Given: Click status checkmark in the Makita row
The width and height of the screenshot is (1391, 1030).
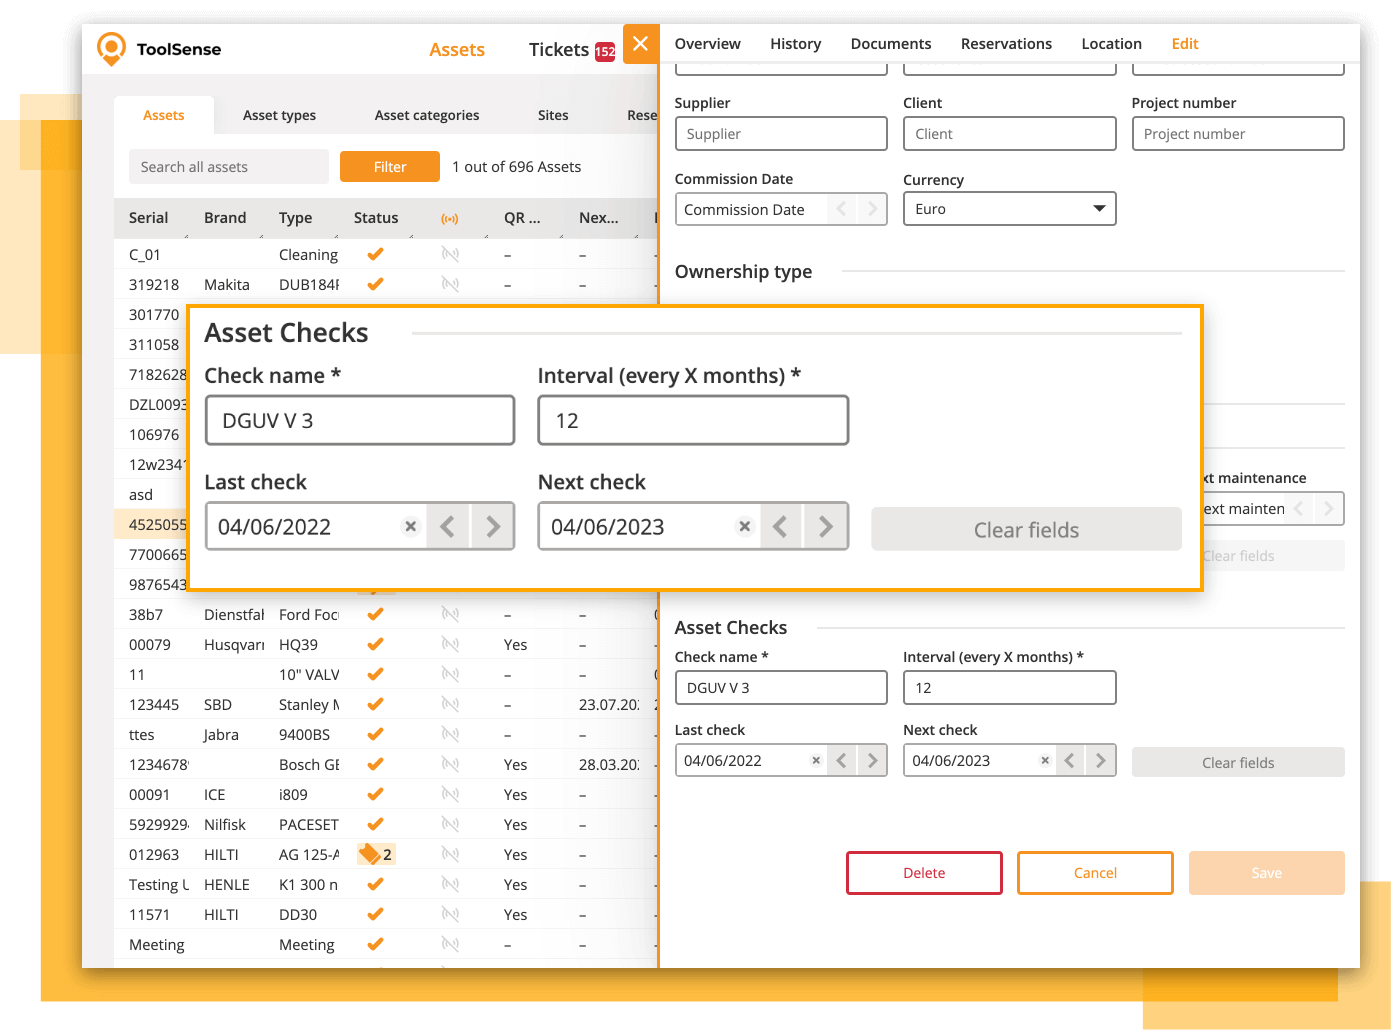Looking at the screenshot, I should coord(376,284).
